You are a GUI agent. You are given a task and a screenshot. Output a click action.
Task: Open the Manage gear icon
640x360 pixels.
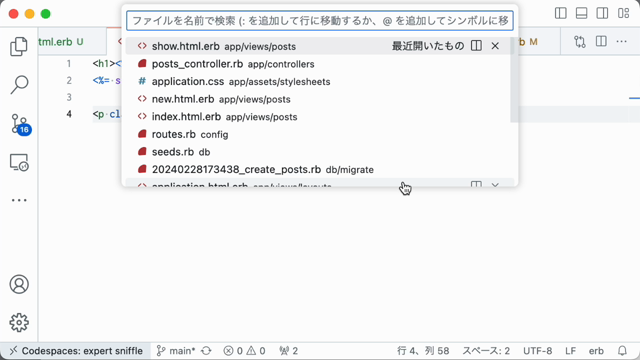point(19,322)
